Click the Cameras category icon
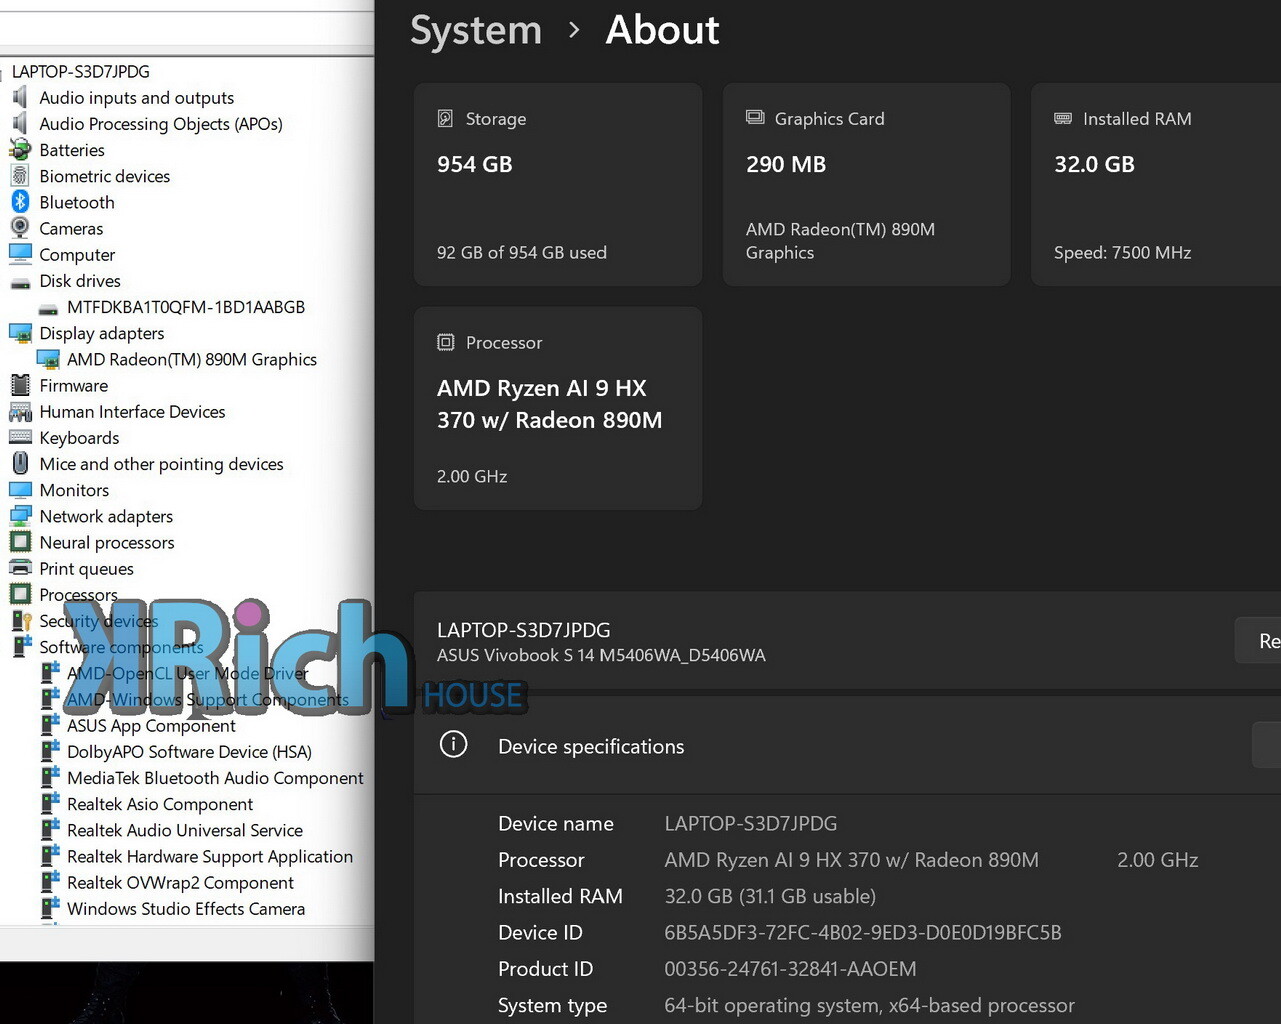1281x1024 pixels. pyautogui.click(x=20, y=227)
